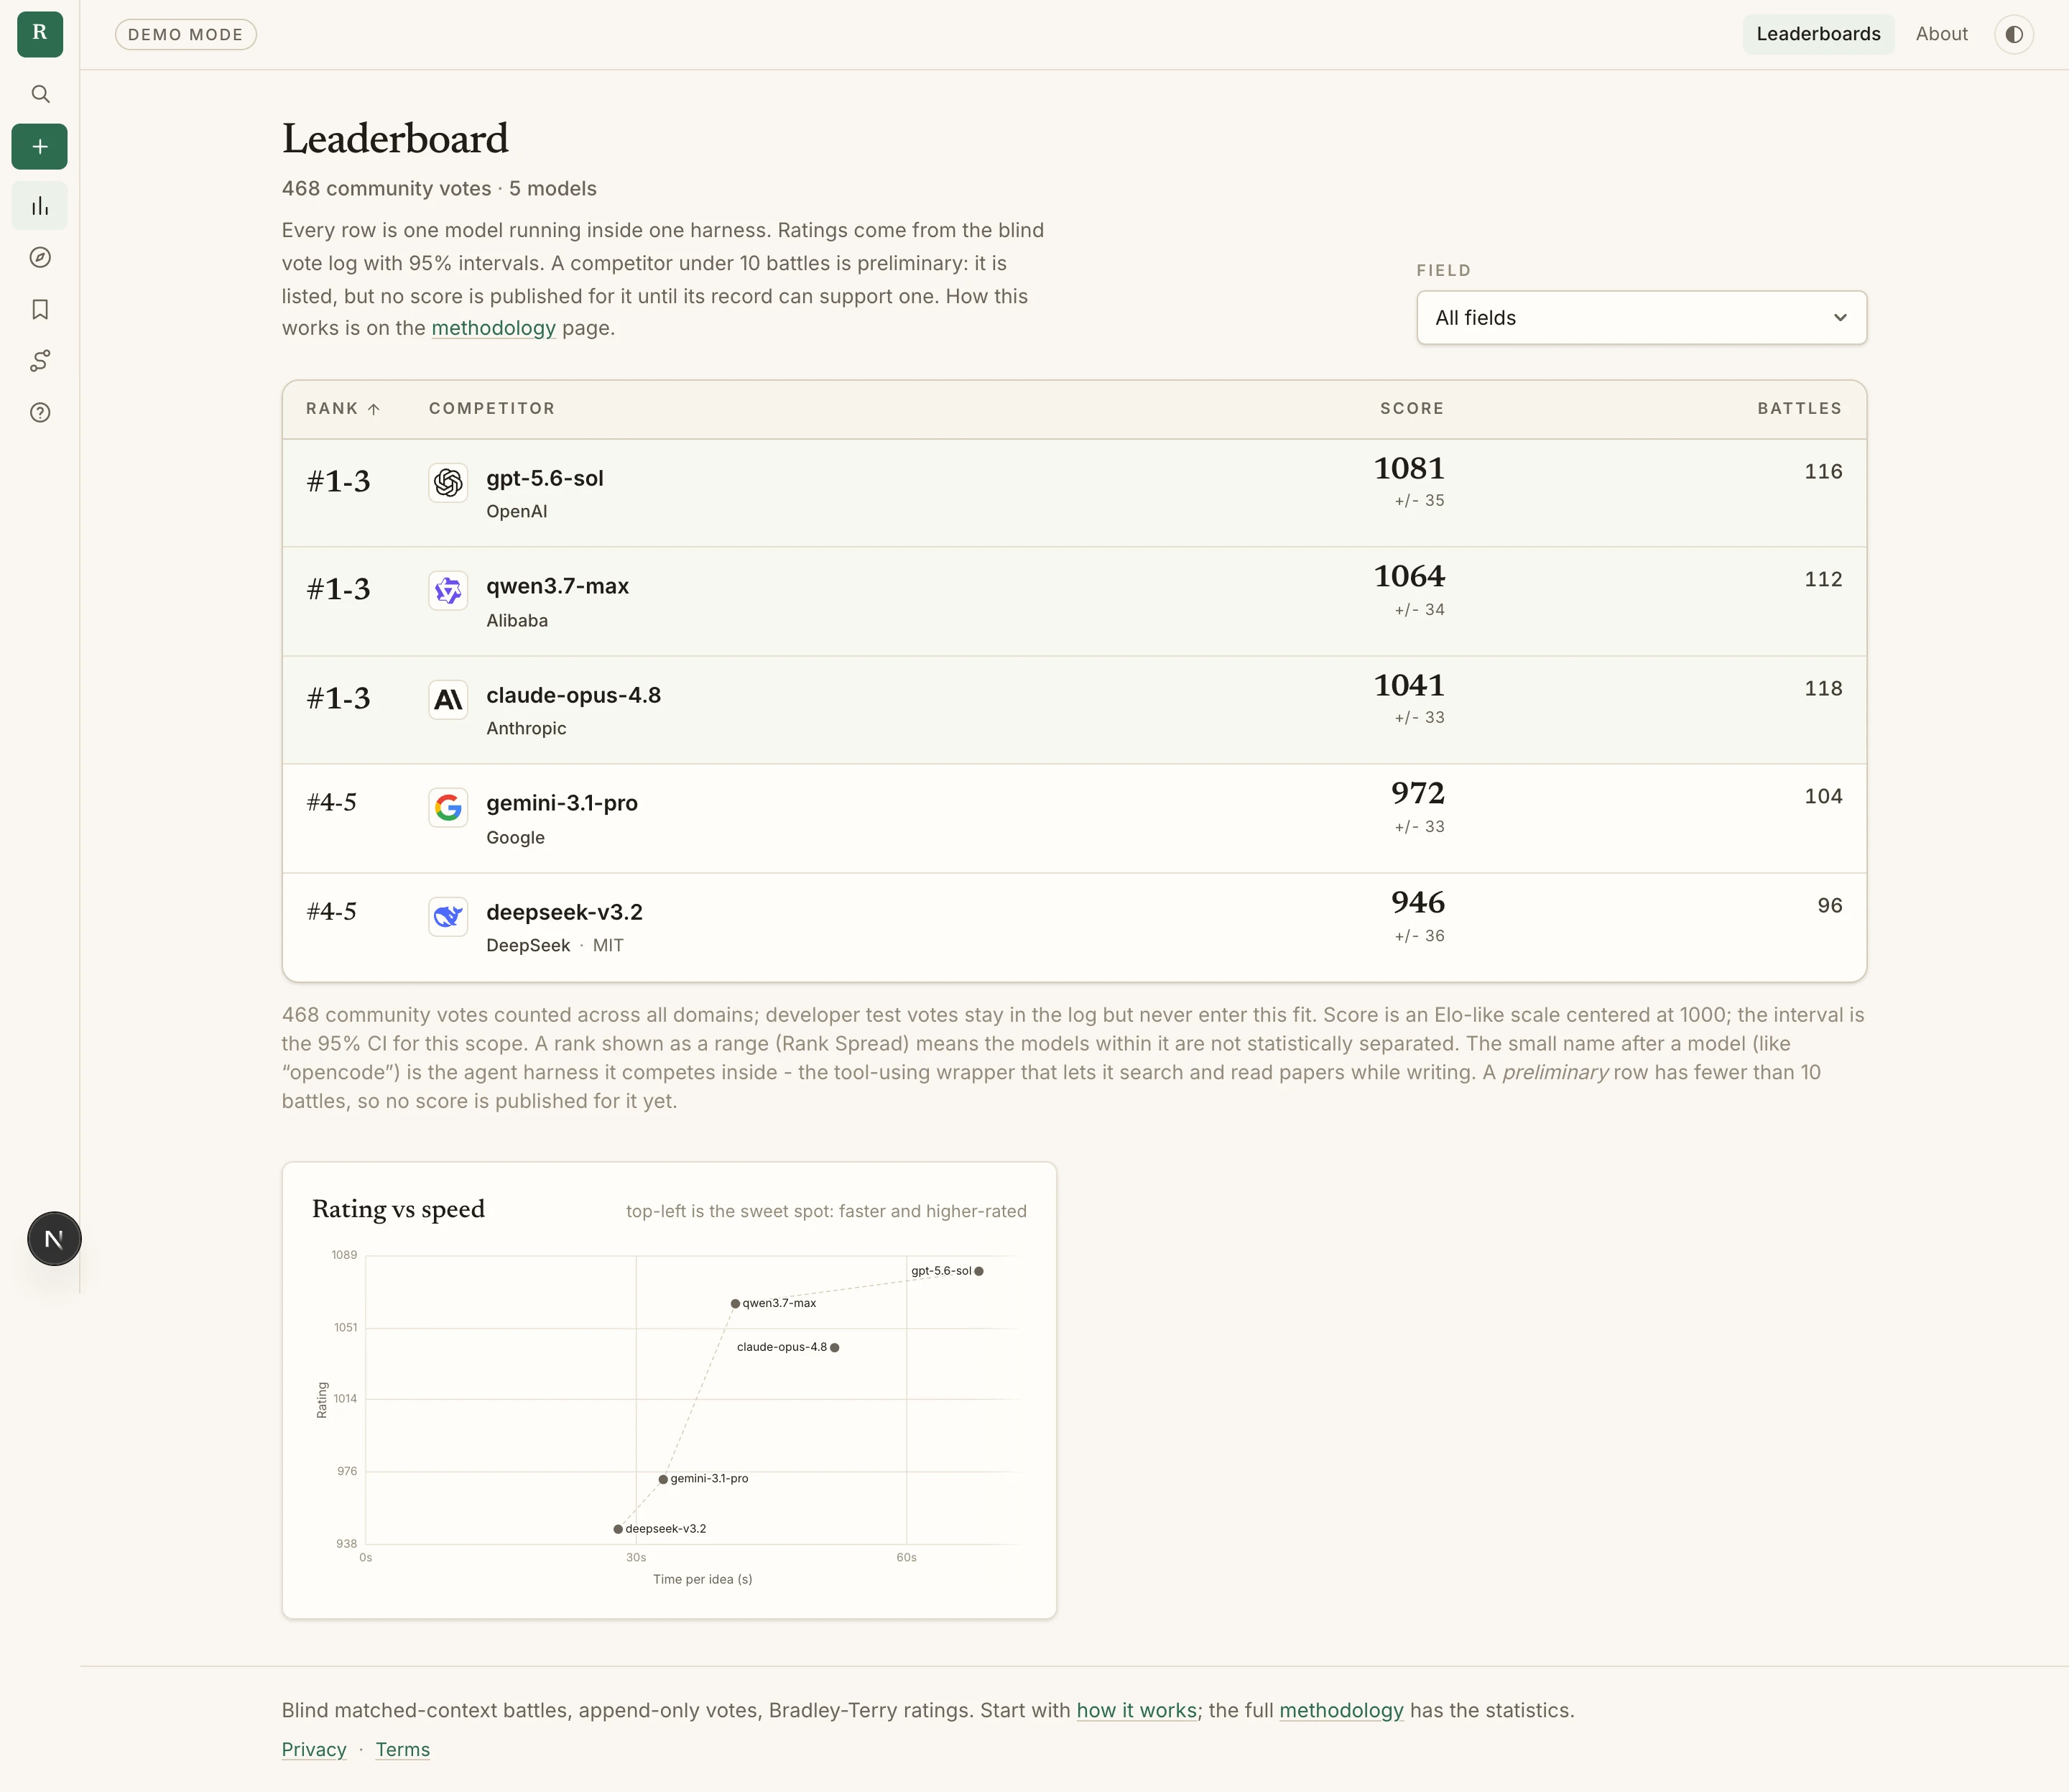2069x1792 pixels.
Task: Click the Alibaba Qwen logo icon
Action: (x=448, y=591)
